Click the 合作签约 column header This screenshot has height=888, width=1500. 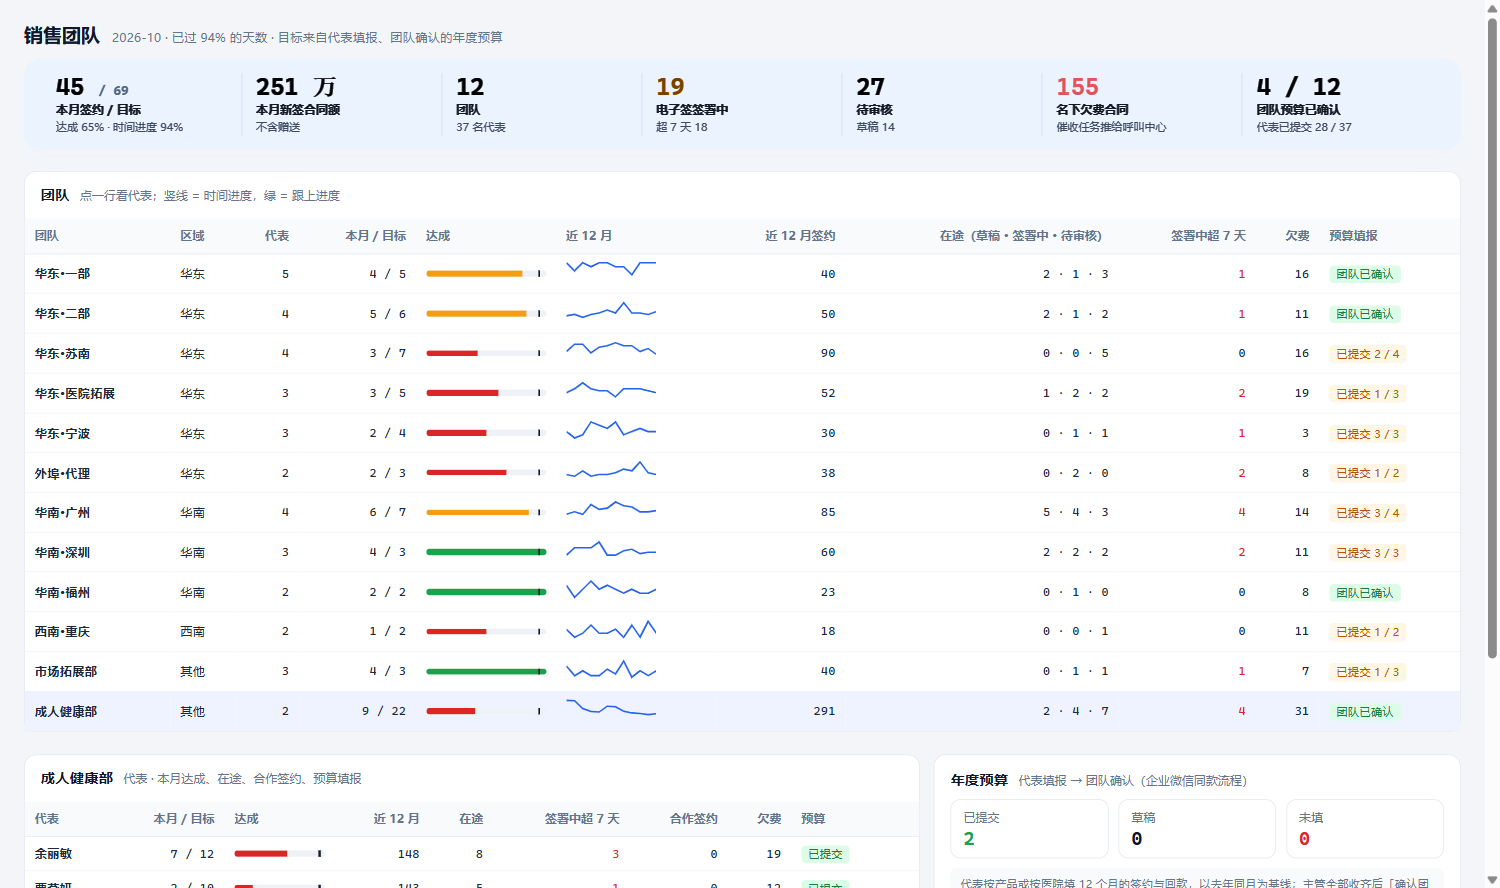click(693, 819)
